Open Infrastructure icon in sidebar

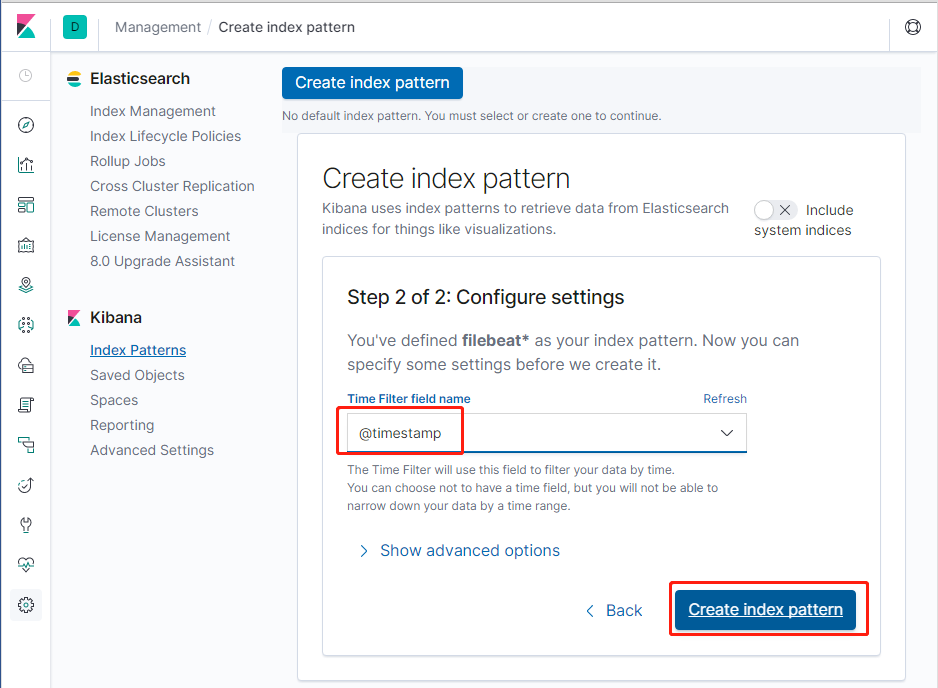pos(26,365)
